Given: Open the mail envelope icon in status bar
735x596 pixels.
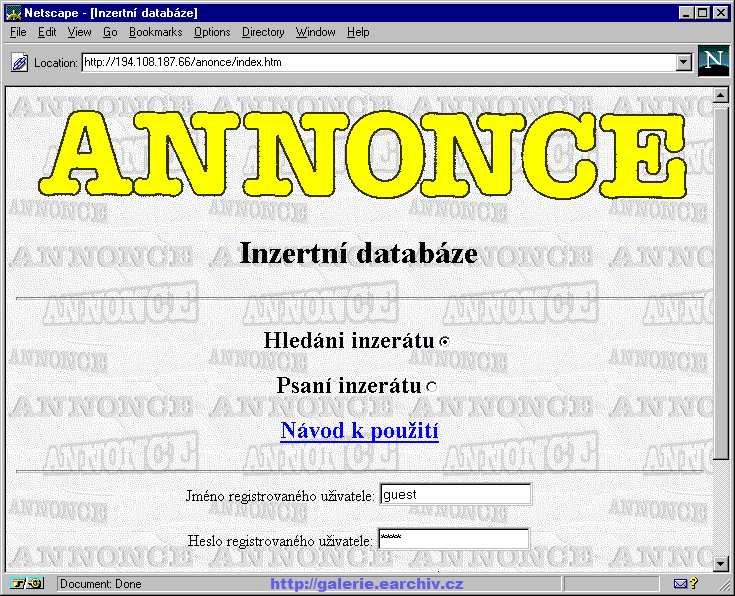Looking at the screenshot, I should pos(680,584).
